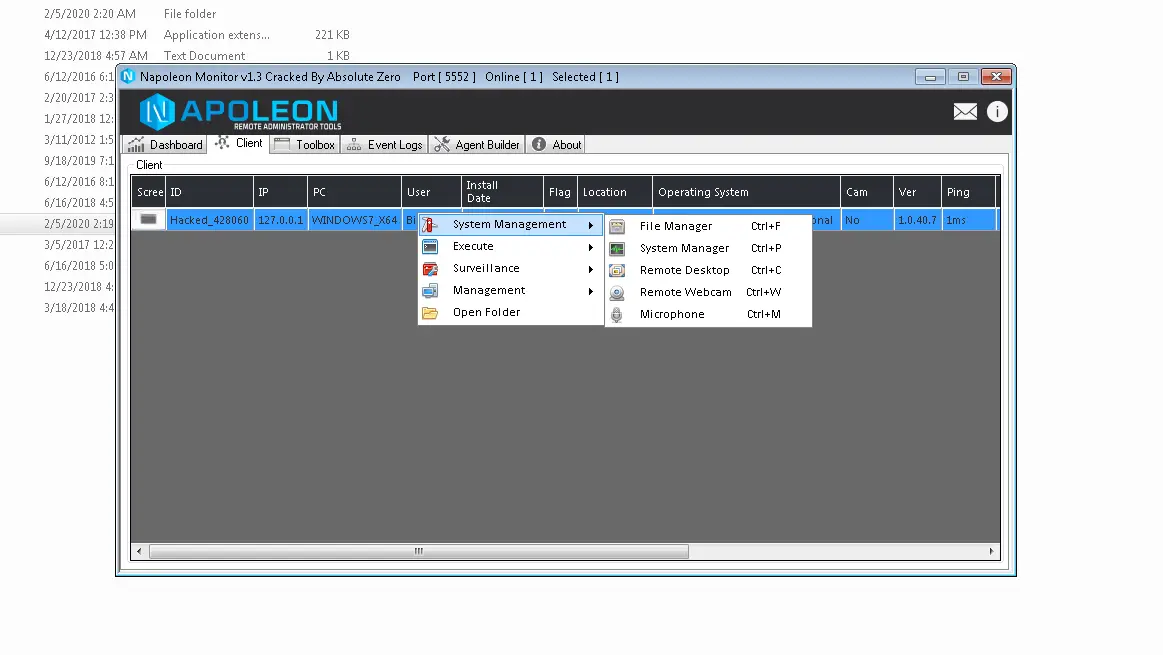This screenshot has width=1163, height=655.
Task: Click System Management in the context menu
Action: click(x=509, y=224)
